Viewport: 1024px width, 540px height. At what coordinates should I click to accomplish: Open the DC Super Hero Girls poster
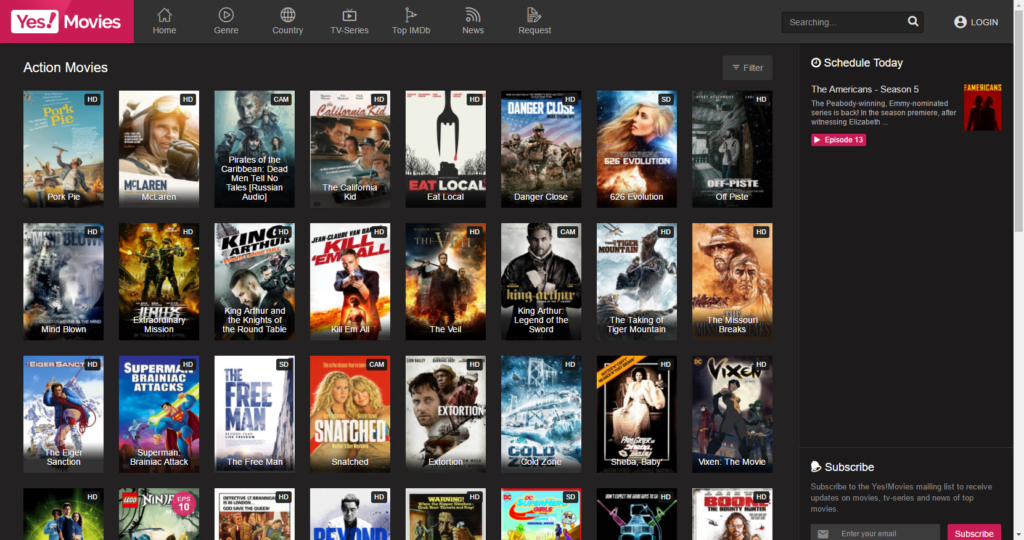(541, 515)
